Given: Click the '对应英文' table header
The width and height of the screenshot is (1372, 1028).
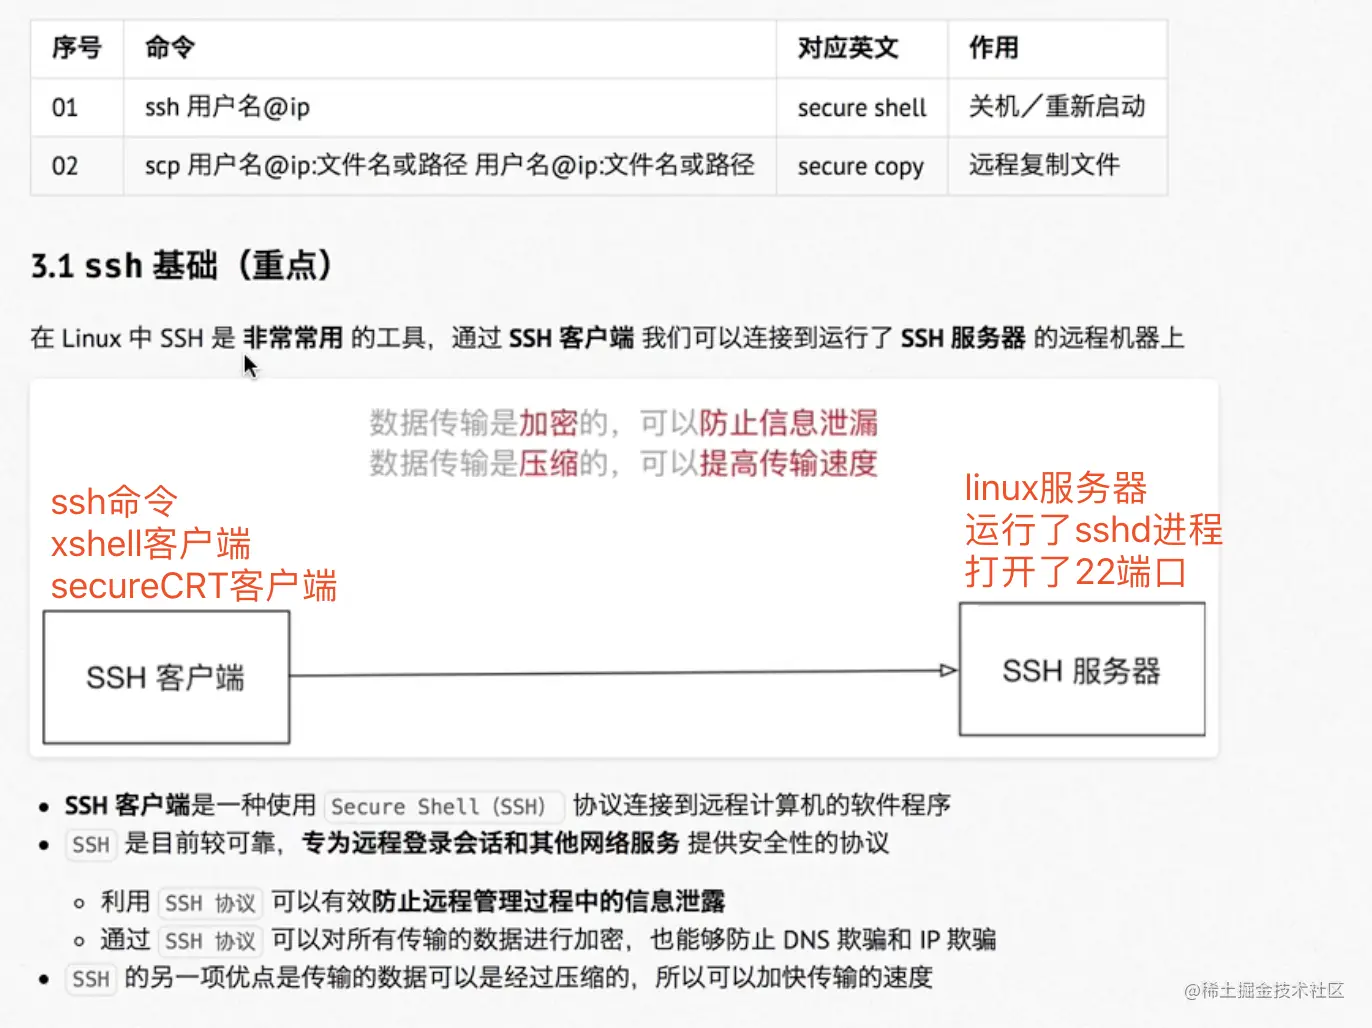Looking at the screenshot, I should 862,48.
